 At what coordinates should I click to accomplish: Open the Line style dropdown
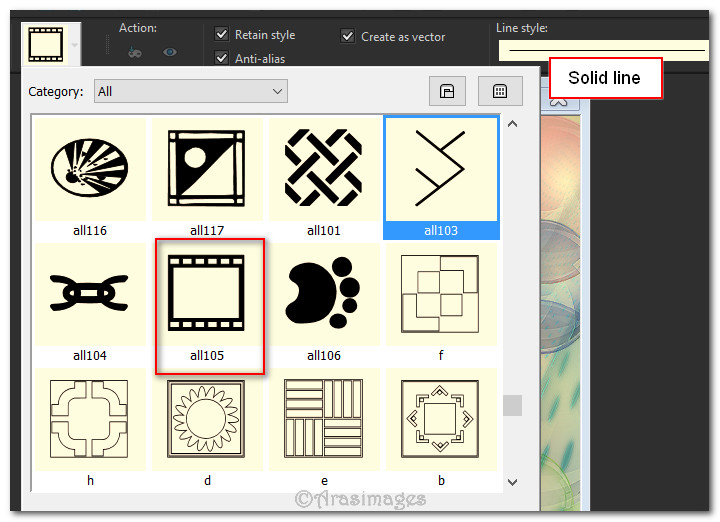click(x=602, y=48)
